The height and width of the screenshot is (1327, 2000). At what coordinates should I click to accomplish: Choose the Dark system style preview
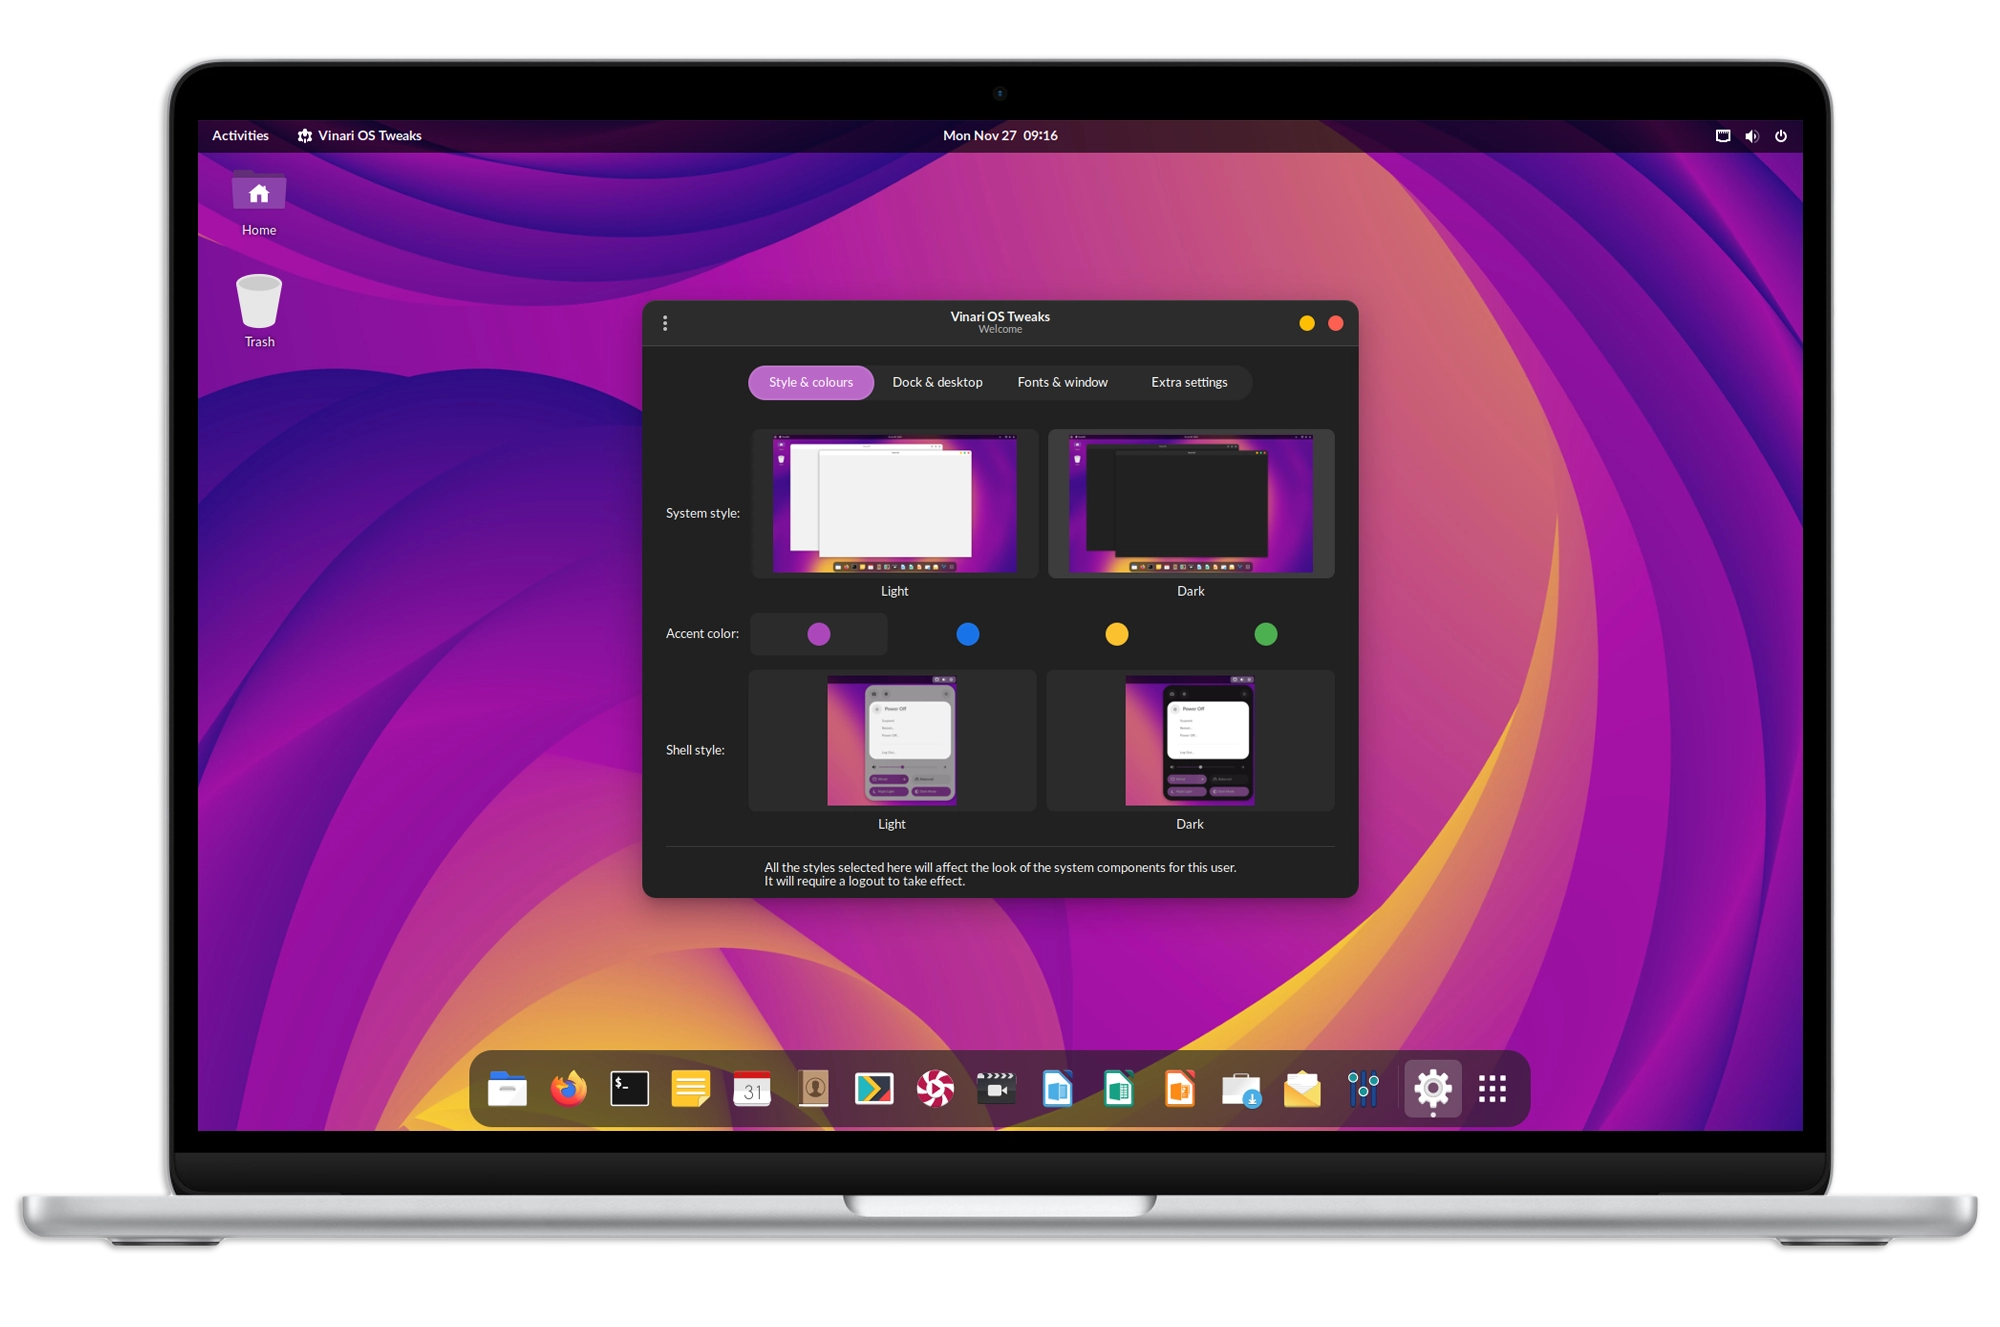pyautogui.click(x=1190, y=504)
